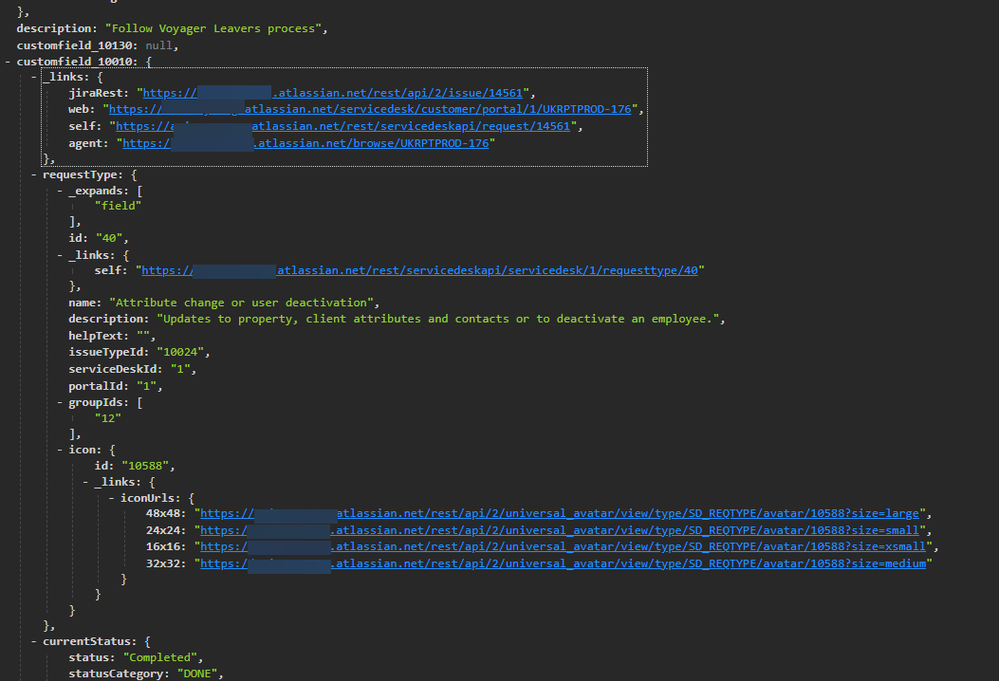Image resolution: width=999 pixels, height=681 pixels.
Task: Open the self servicedeskapi request/14561 link
Action: click(x=343, y=126)
